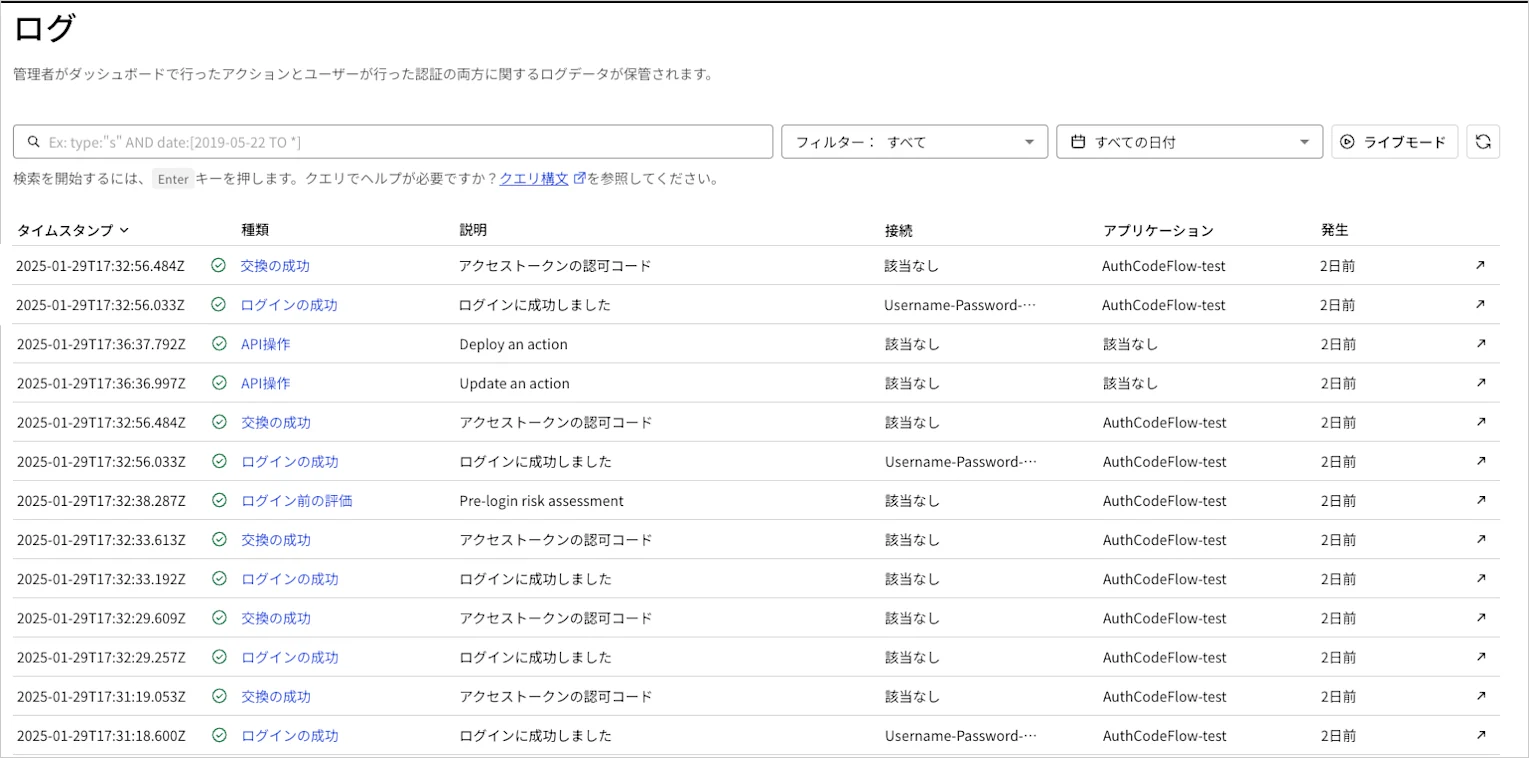Click the 説明 column header
The height and width of the screenshot is (758, 1529).
[x=473, y=230]
